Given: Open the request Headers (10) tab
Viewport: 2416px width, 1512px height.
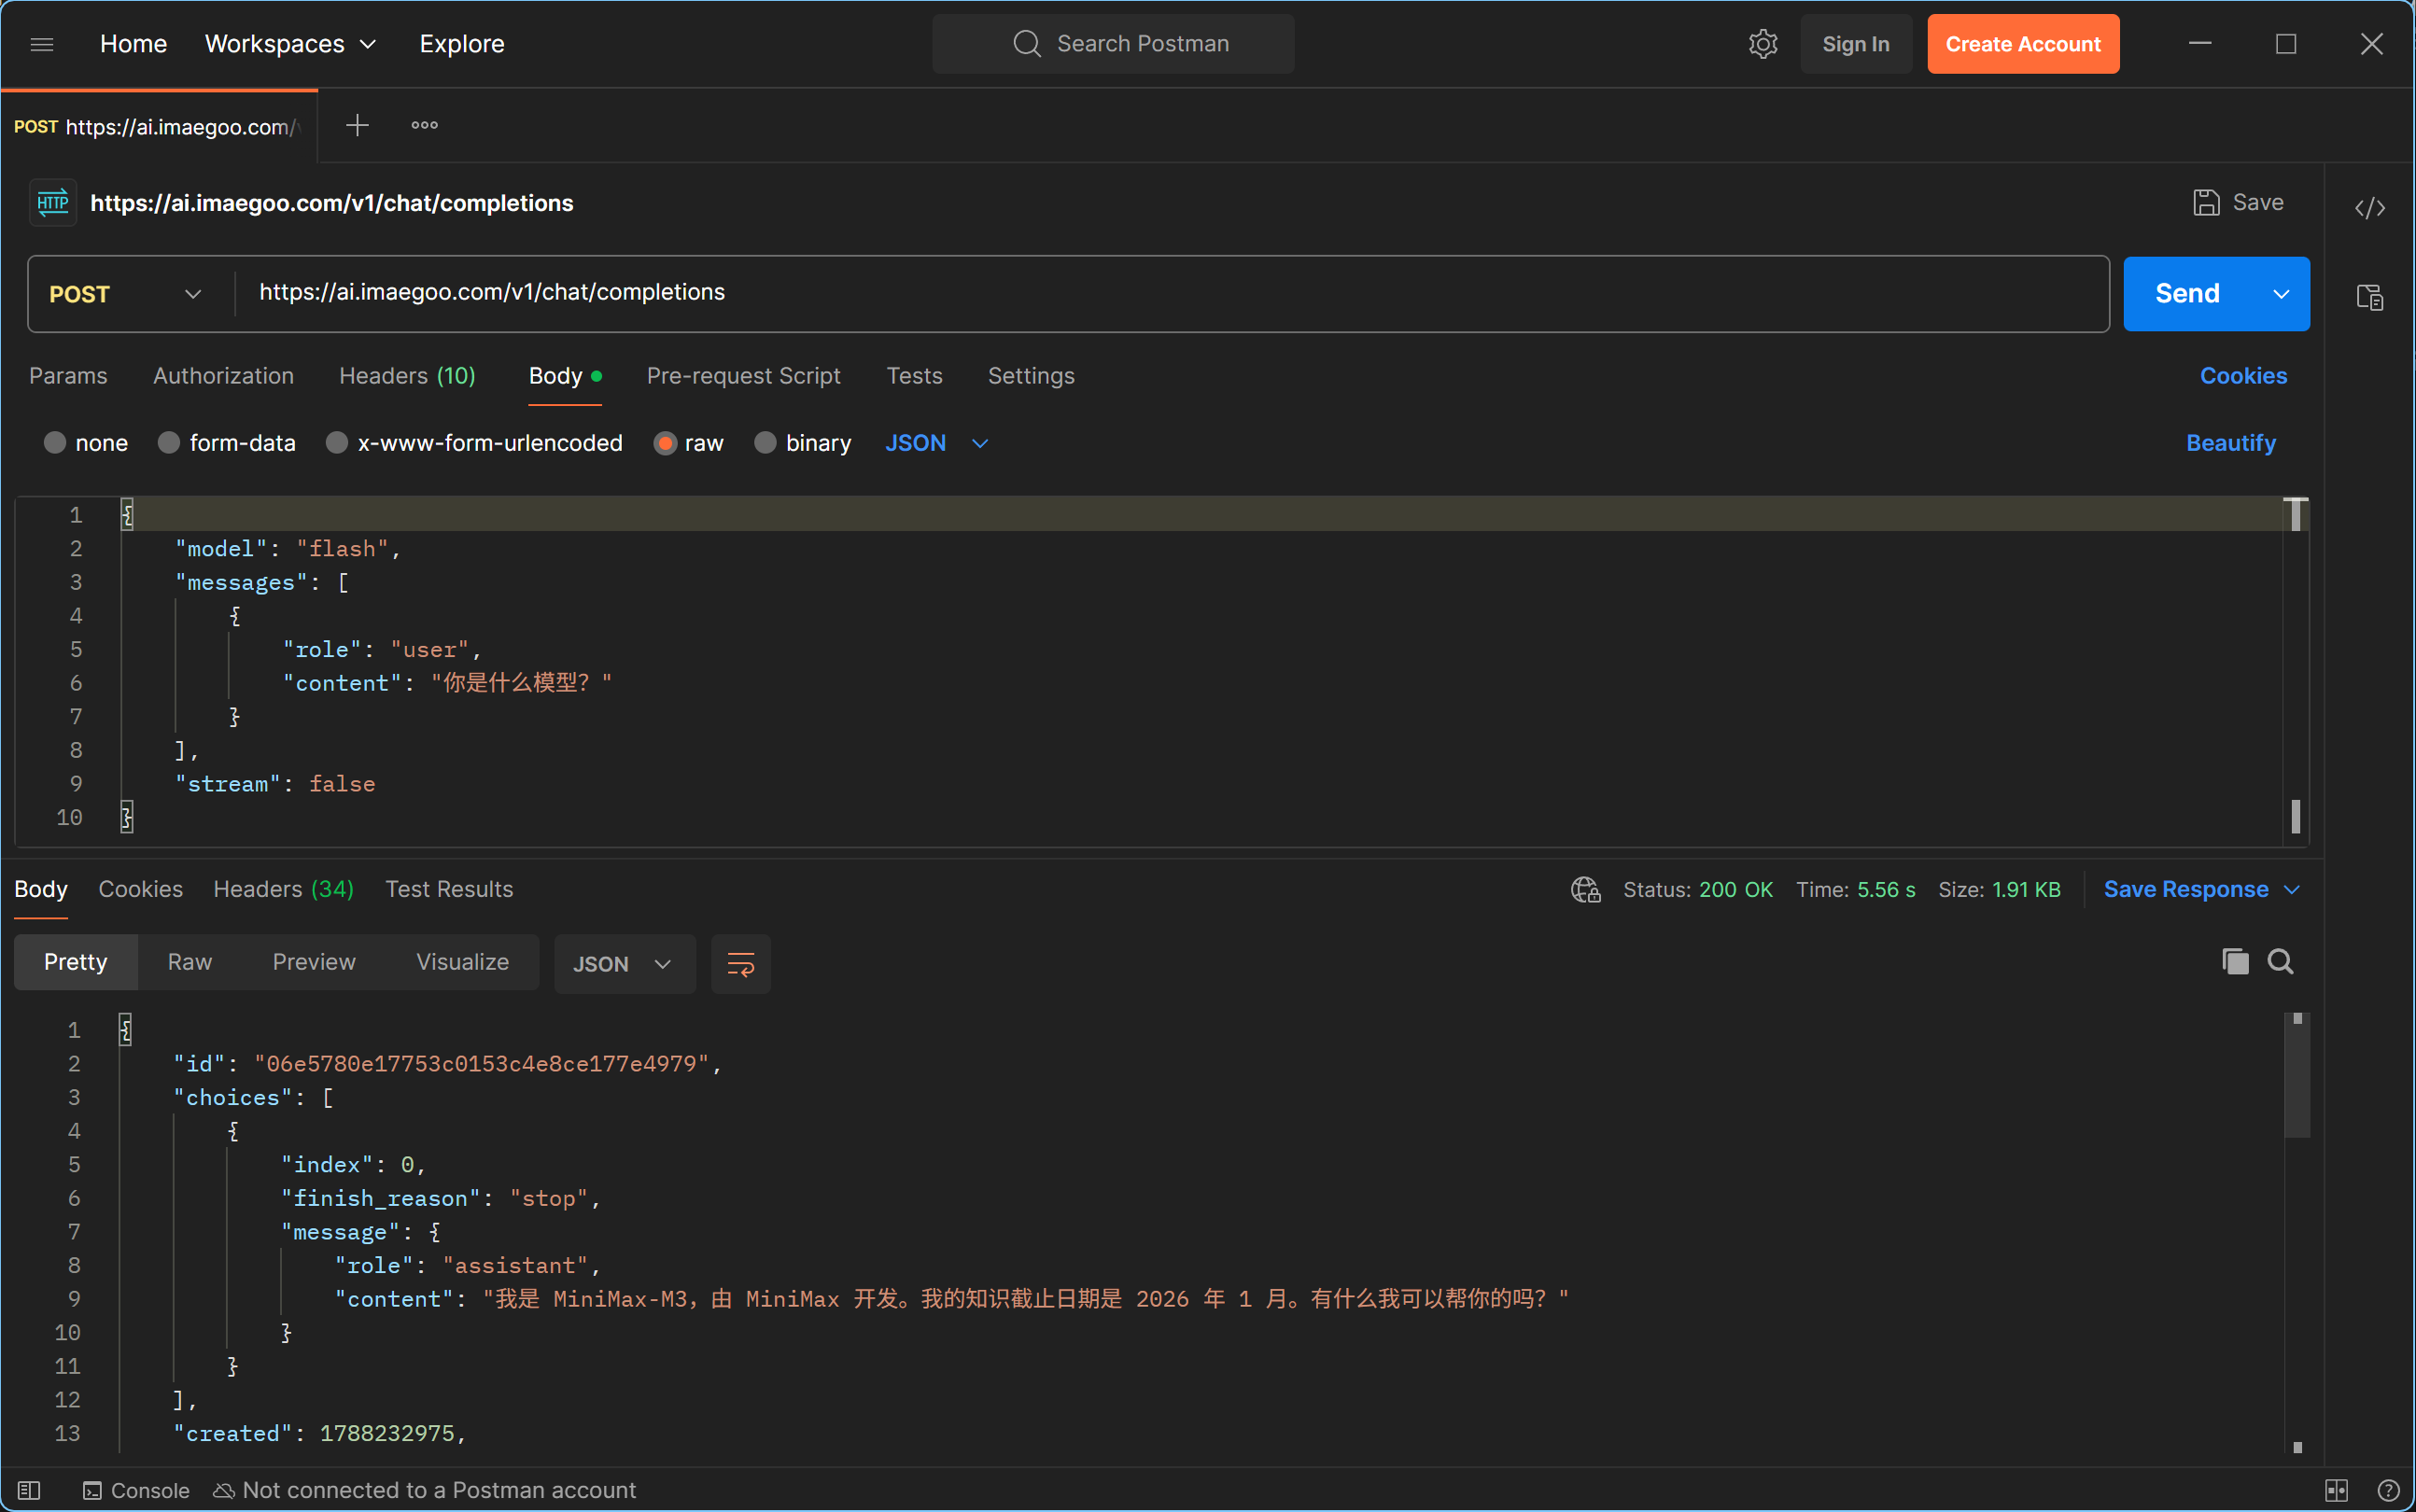Looking at the screenshot, I should pos(407,376).
